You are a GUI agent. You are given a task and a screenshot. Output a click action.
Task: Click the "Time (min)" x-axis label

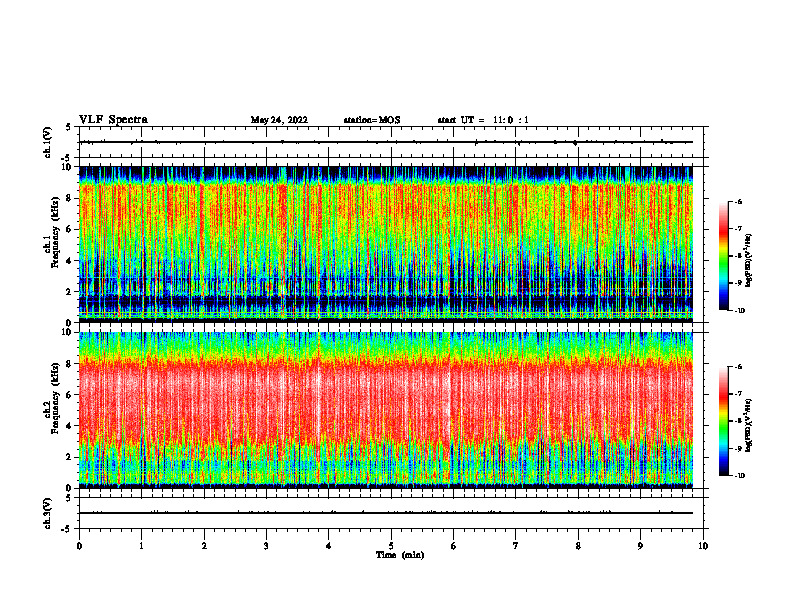pos(400,555)
